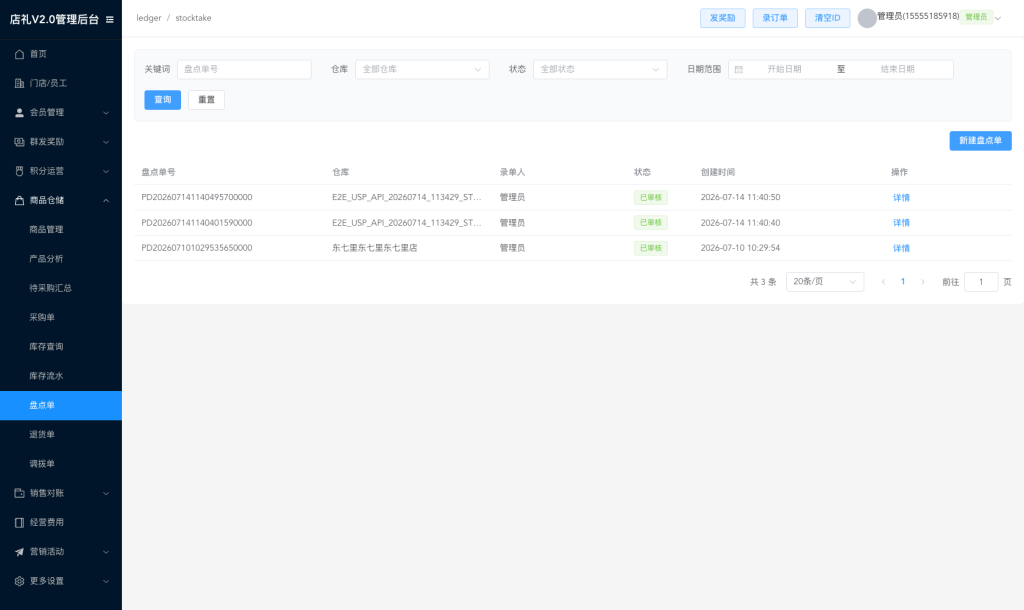Click the 发奖励 button in header
The height and width of the screenshot is (610, 1024).
point(722,18)
